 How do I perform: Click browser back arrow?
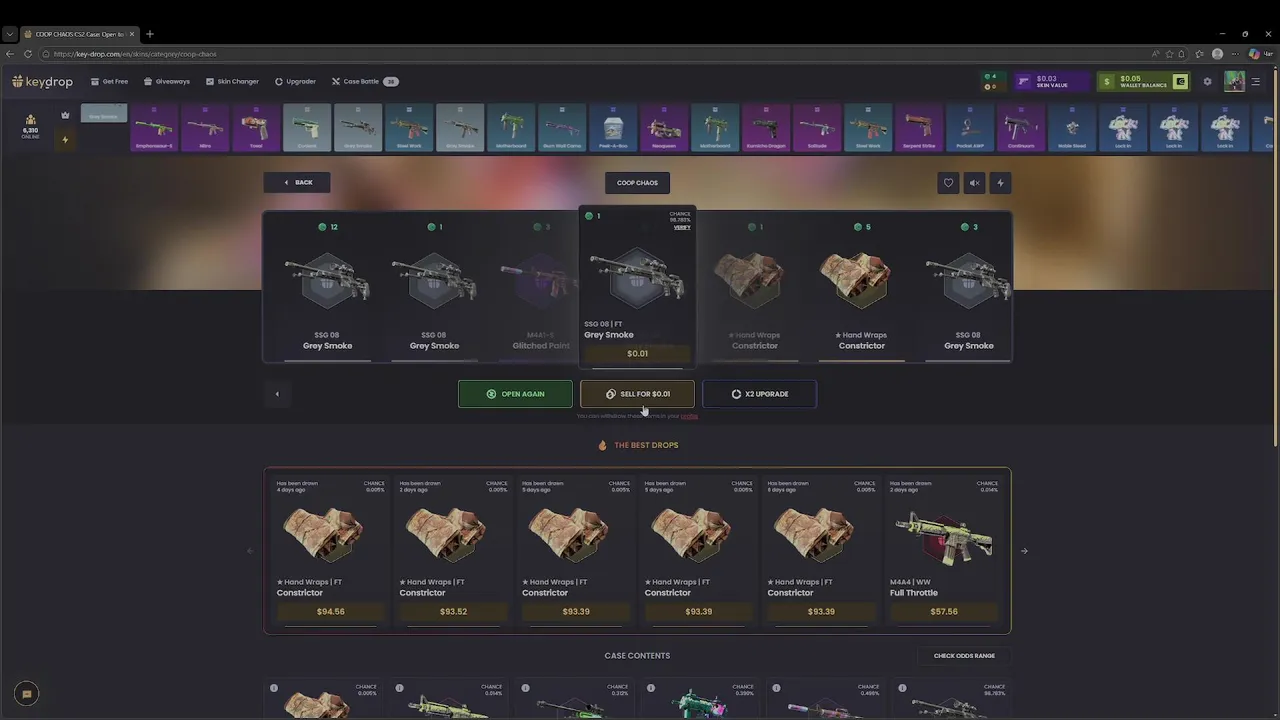10,54
